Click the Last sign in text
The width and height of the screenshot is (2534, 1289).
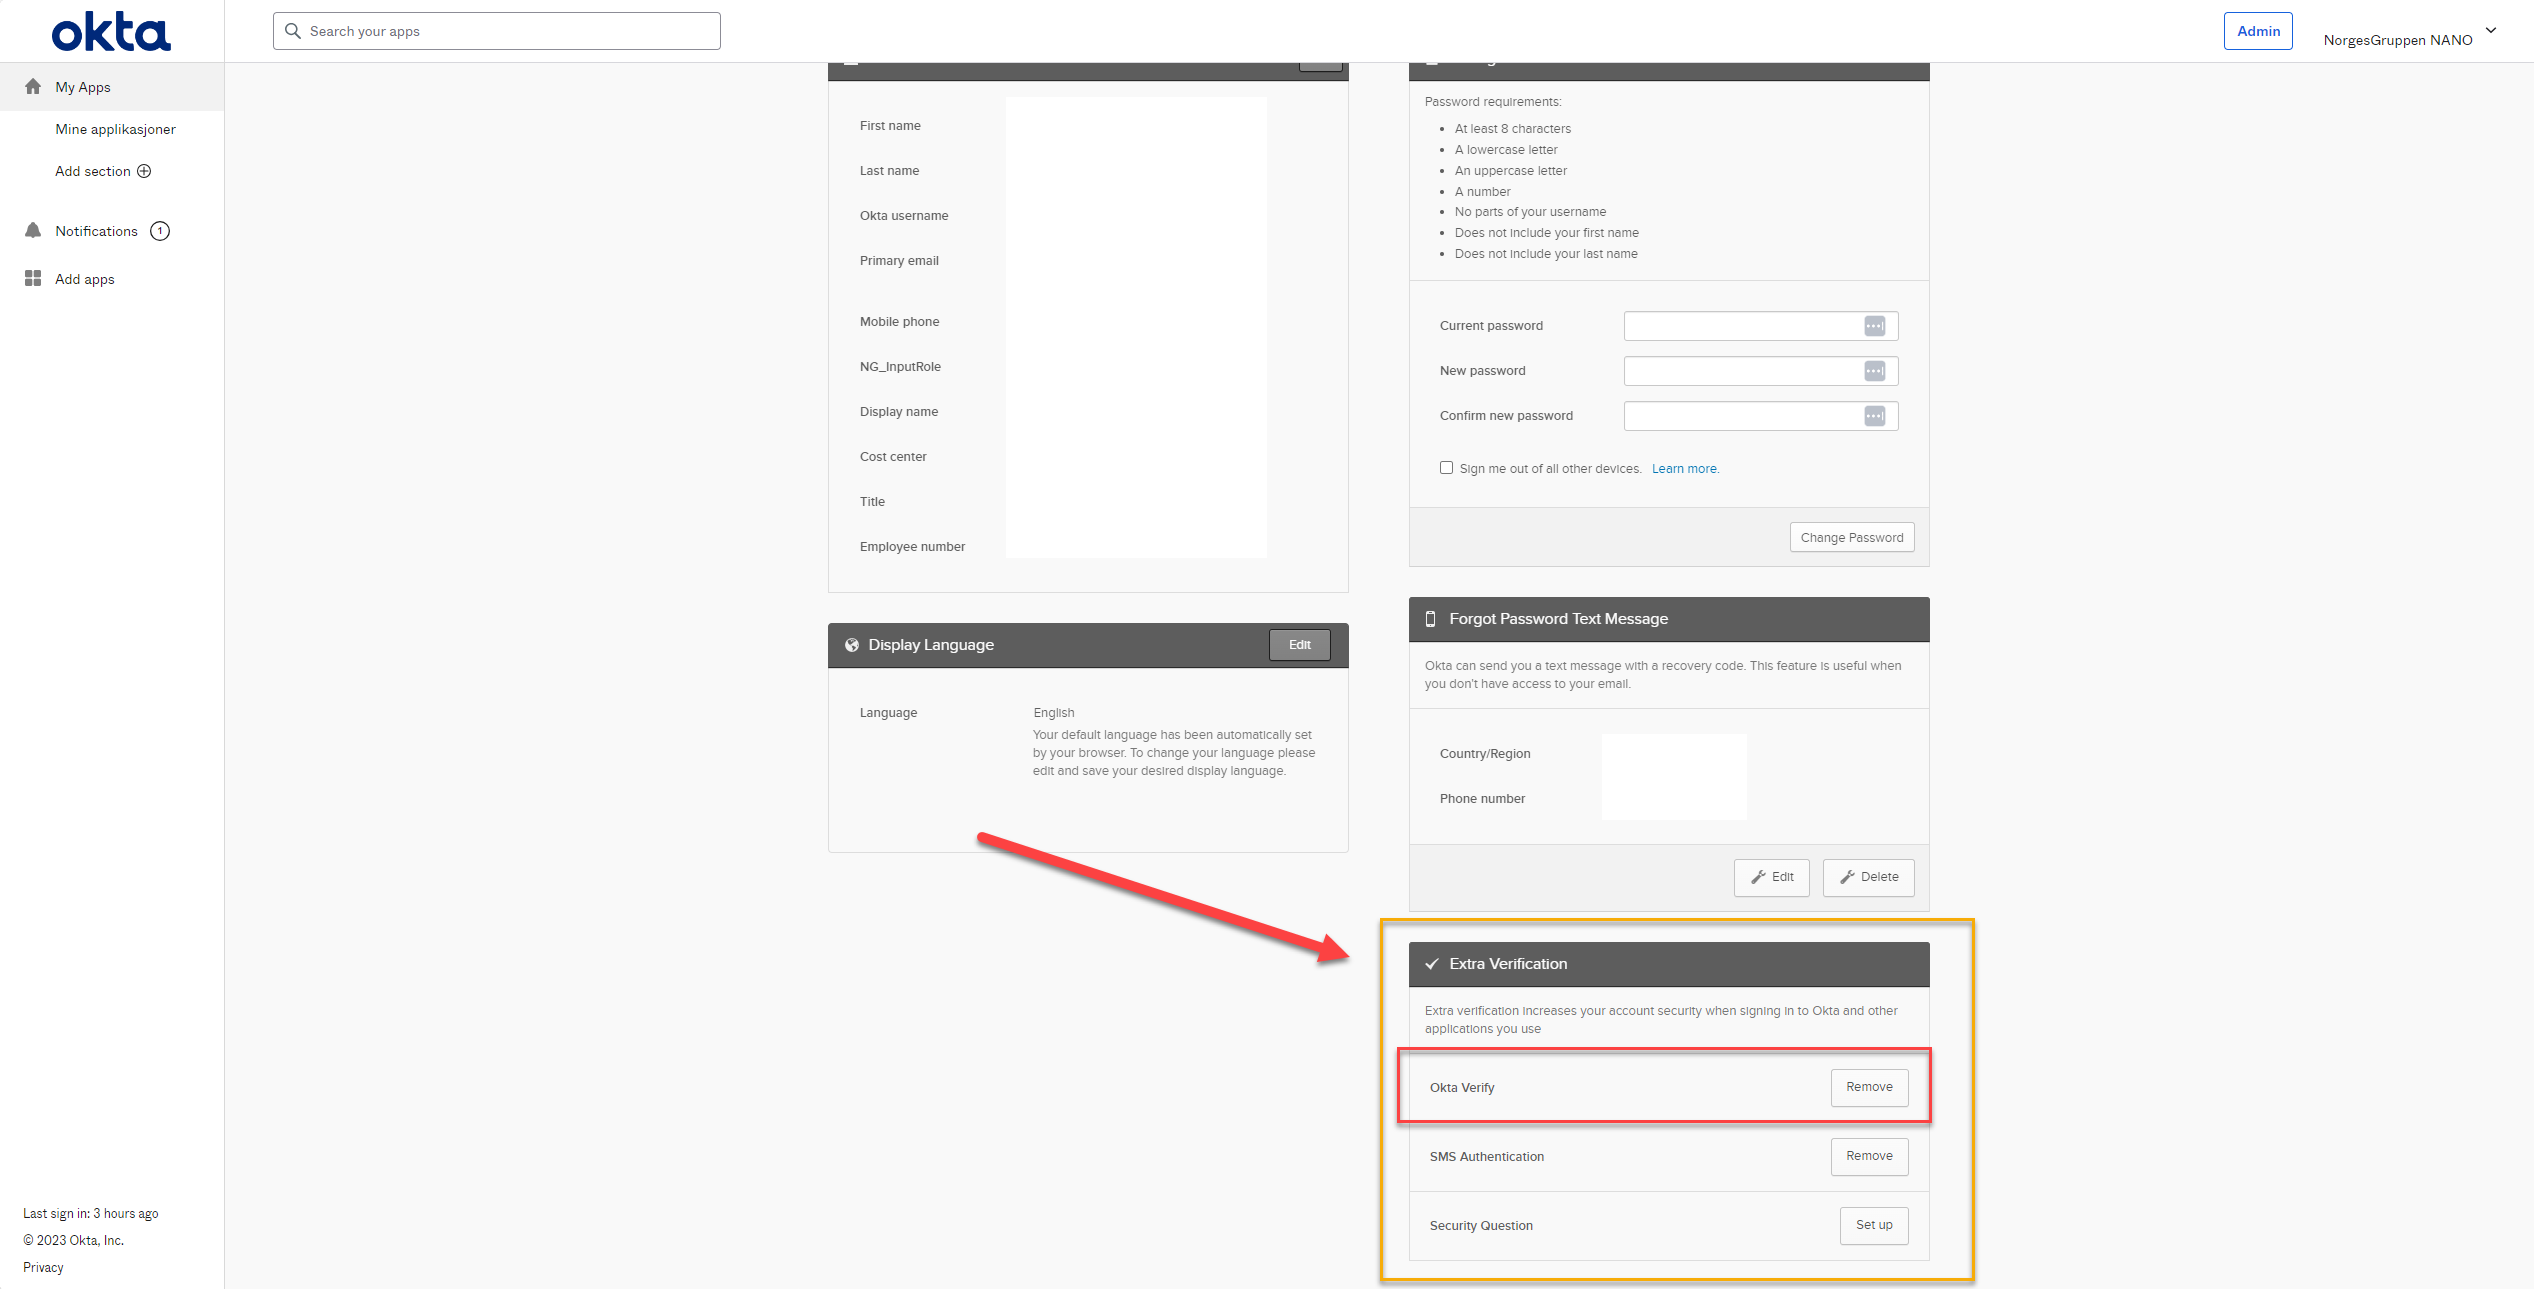point(91,1213)
